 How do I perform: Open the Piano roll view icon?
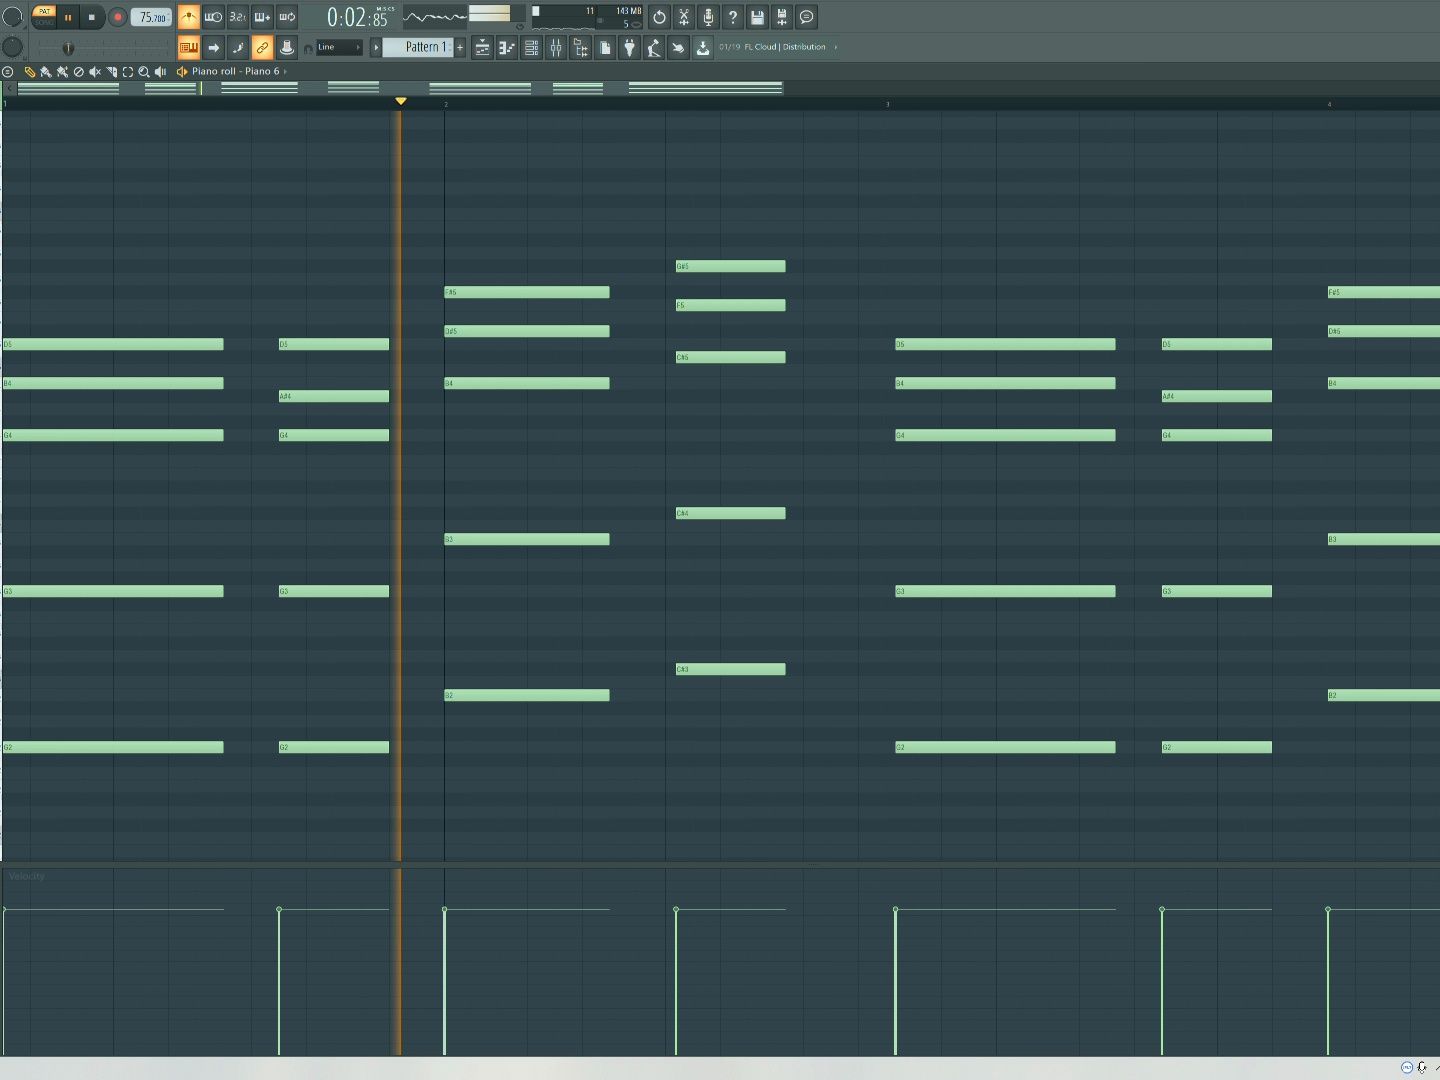(507, 47)
